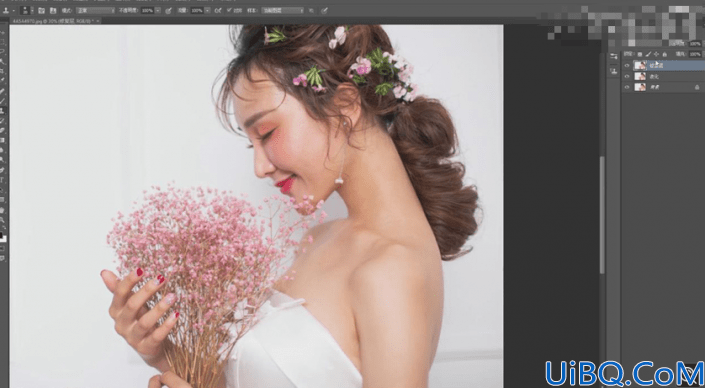Open the brush preset picker in options bar
705x388 pixels.
click(25, 10)
